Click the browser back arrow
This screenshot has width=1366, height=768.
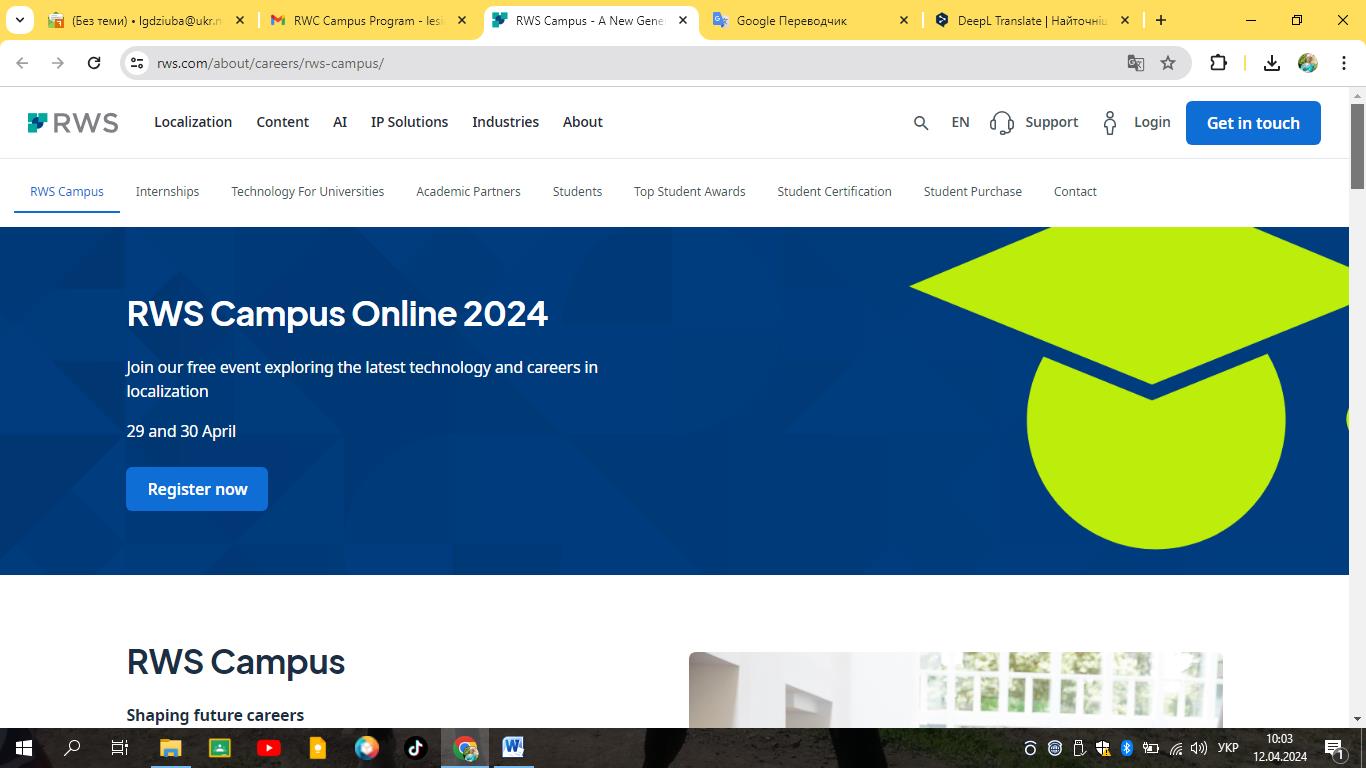coord(22,63)
